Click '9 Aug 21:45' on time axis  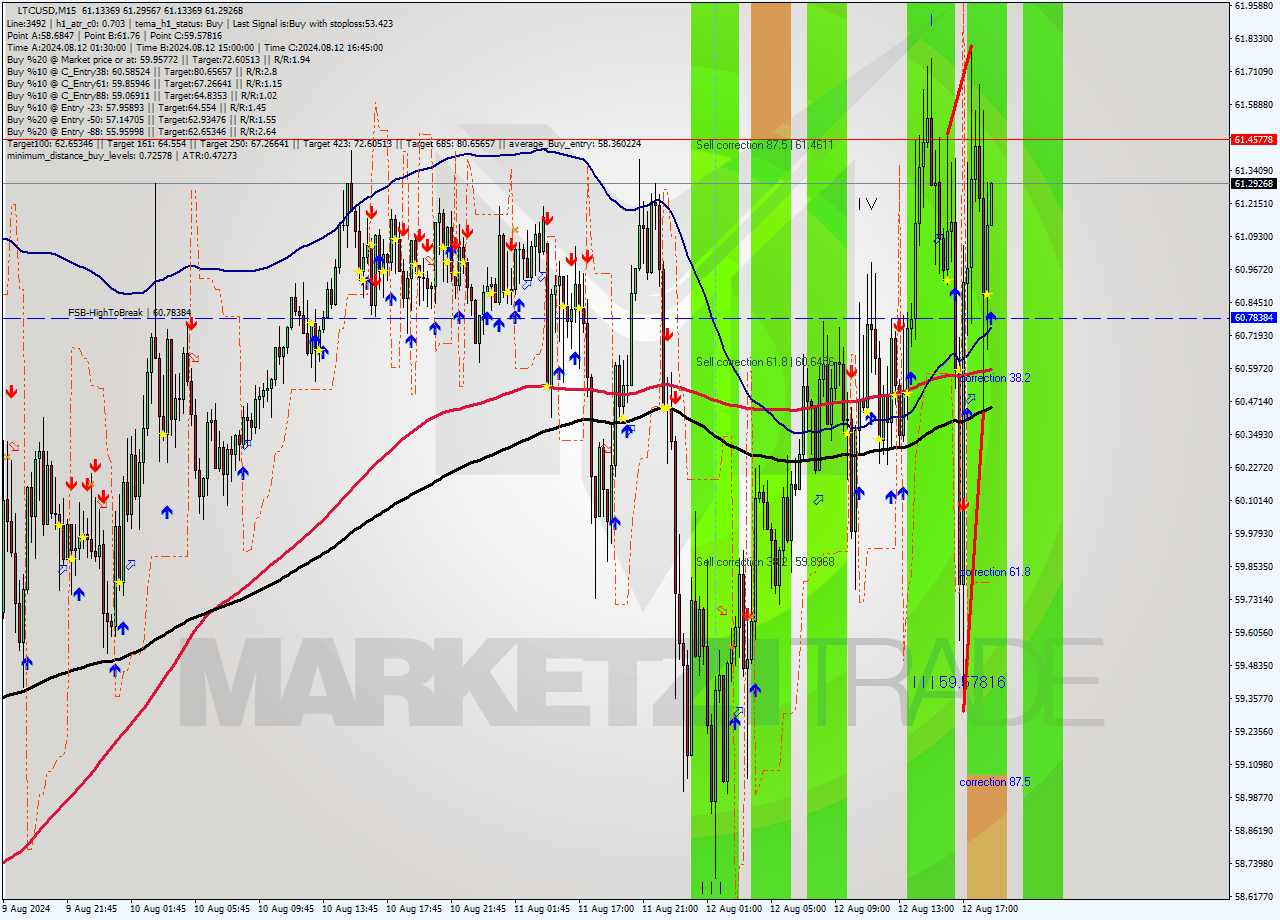tap(91, 909)
